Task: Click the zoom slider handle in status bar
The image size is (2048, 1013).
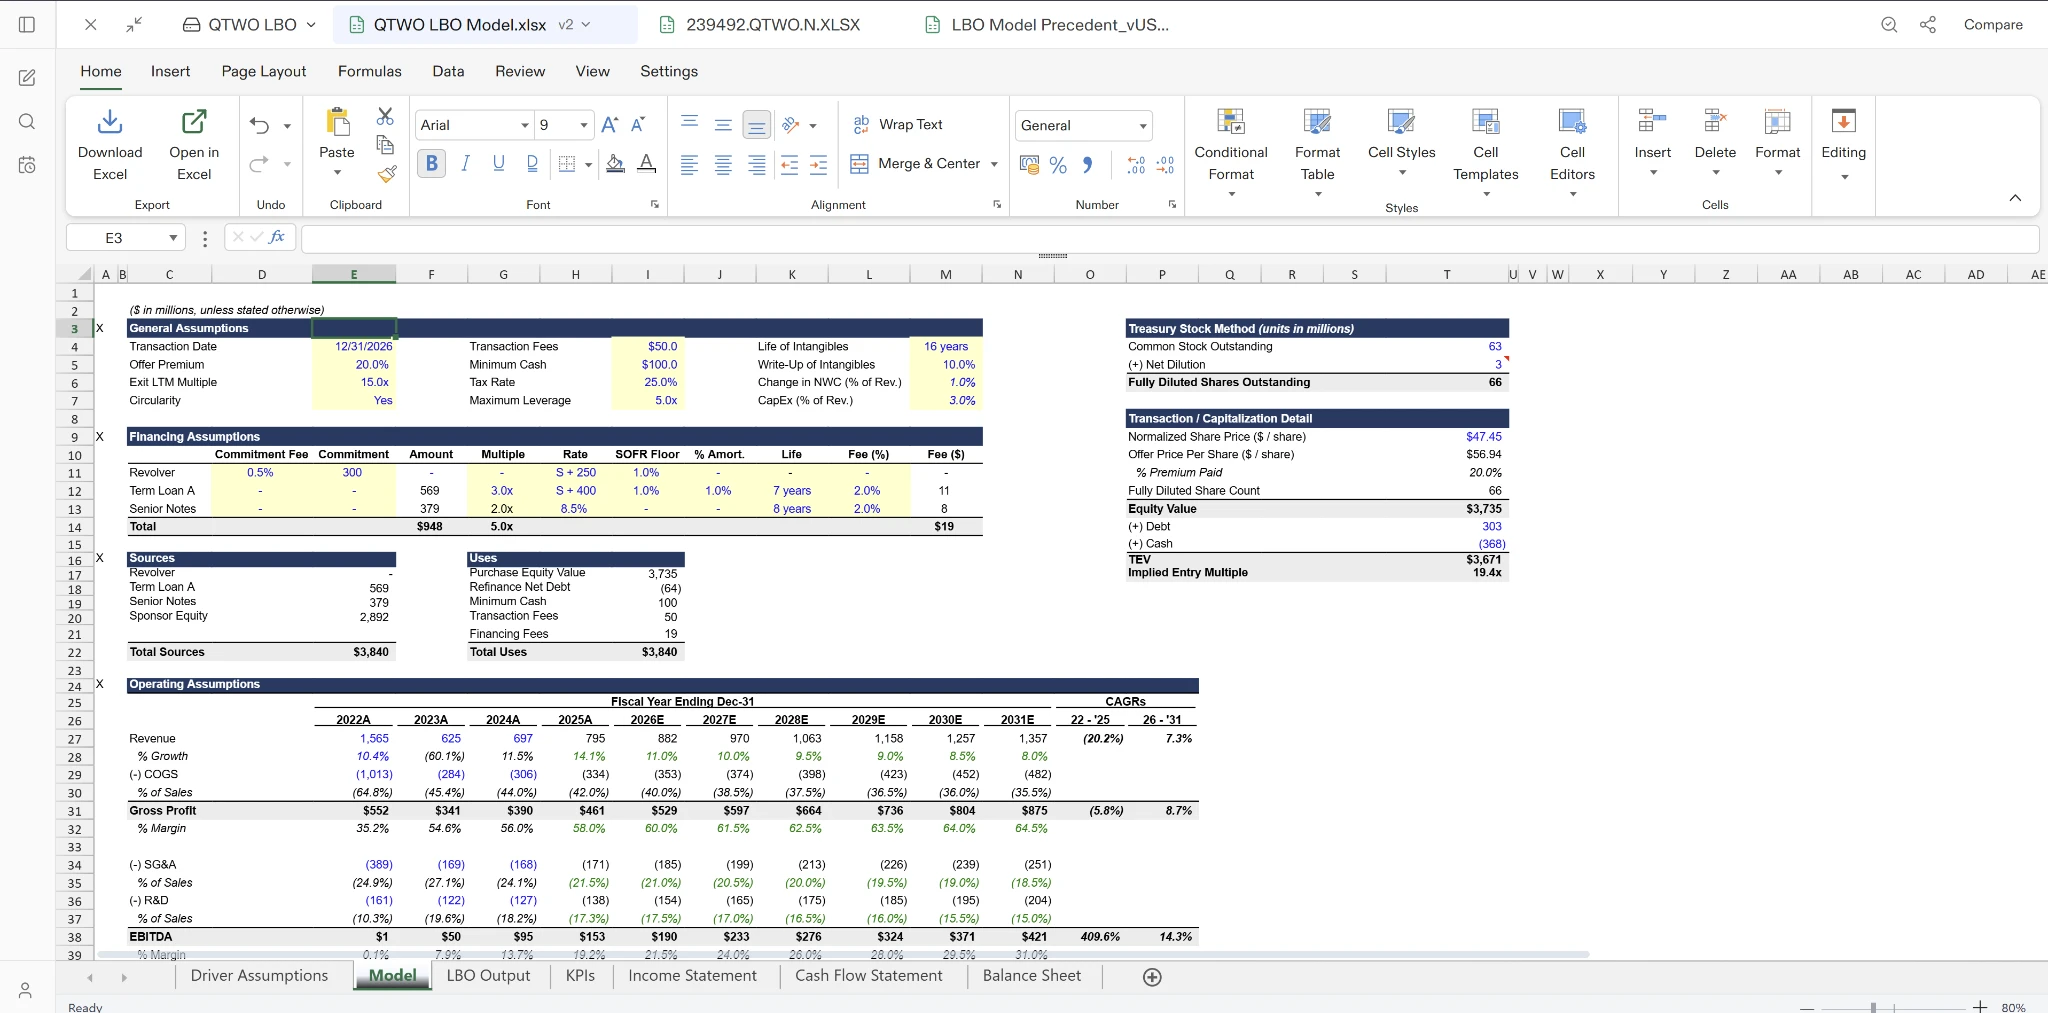Action: [x=1873, y=1007]
